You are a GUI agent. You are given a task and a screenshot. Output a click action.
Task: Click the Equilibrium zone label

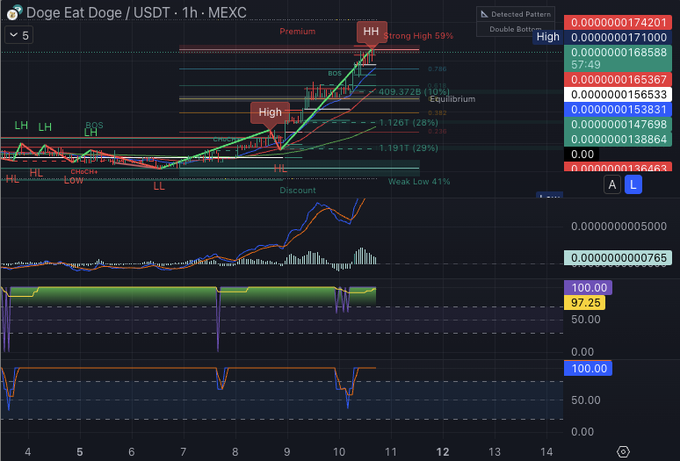452,99
